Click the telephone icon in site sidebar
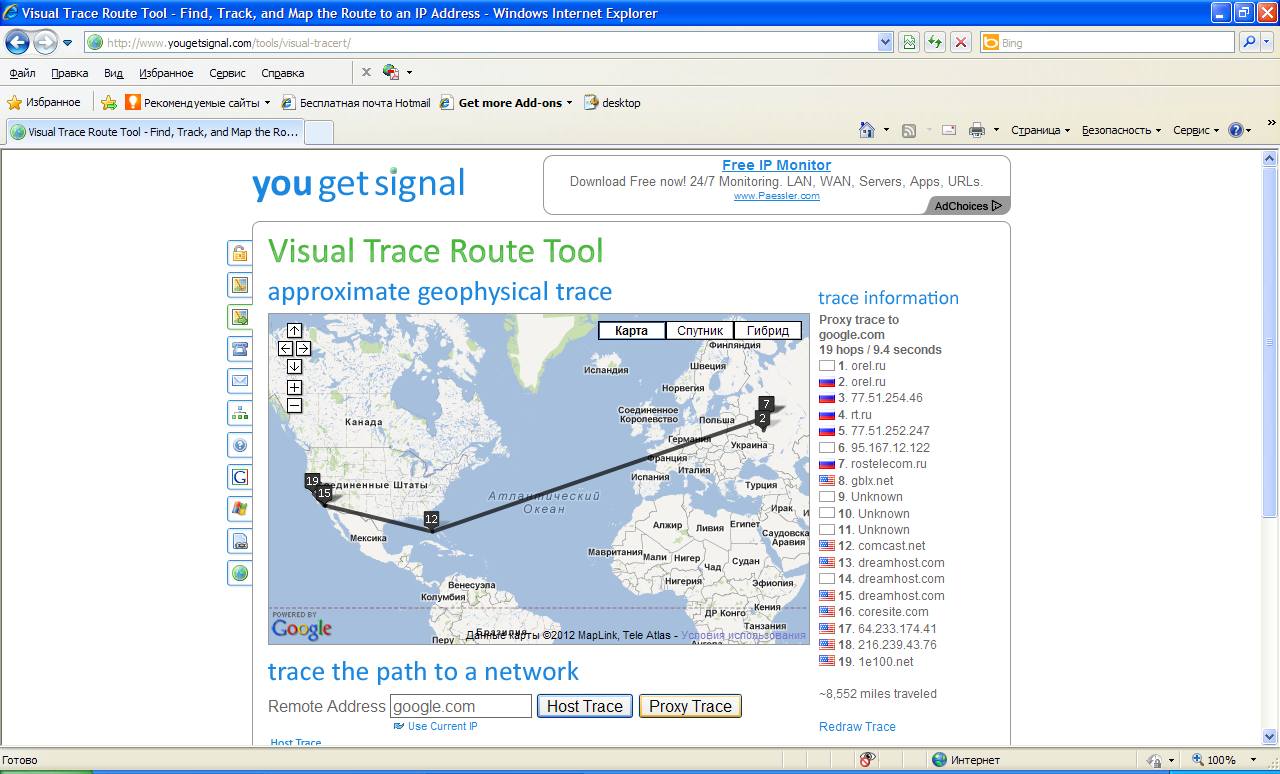1280x774 pixels. pyautogui.click(x=240, y=349)
